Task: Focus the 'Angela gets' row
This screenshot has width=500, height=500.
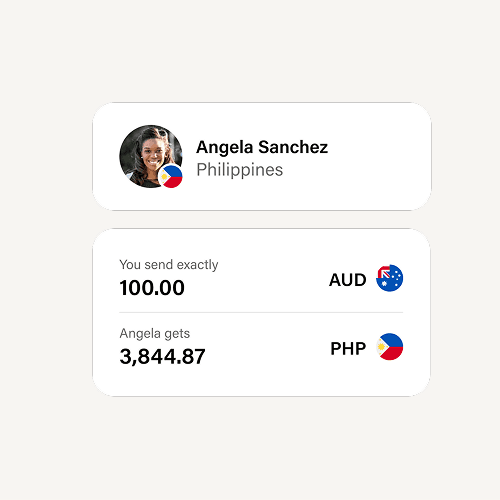Action: pos(261,347)
